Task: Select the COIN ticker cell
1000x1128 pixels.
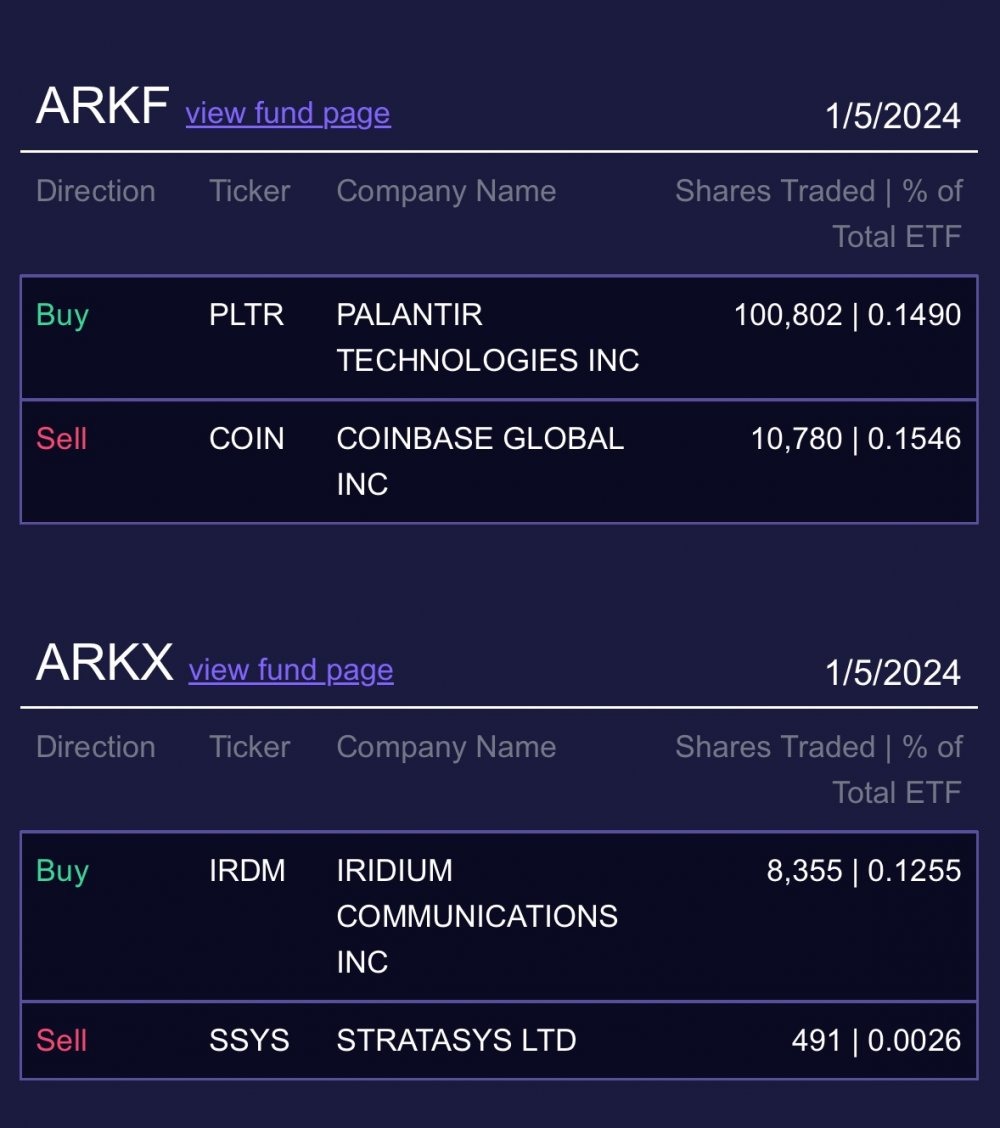Action: pyautogui.click(x=247, y=439)
